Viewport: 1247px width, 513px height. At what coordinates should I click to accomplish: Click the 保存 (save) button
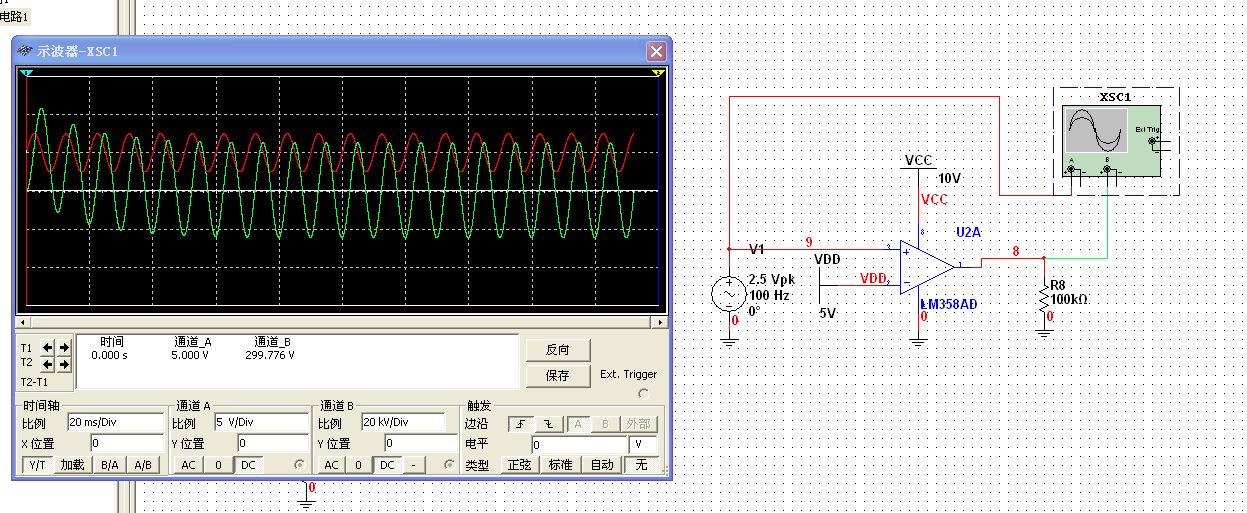[x=557, y=376]
